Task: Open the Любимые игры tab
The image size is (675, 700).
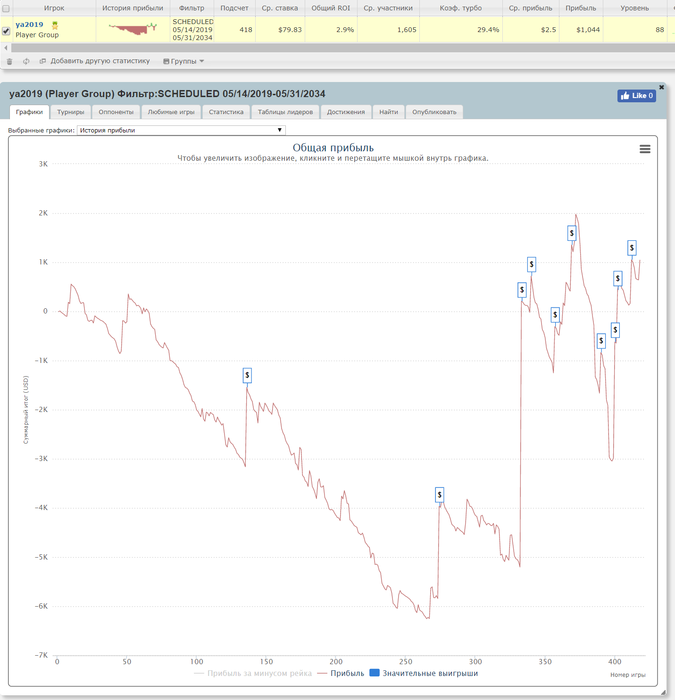Action: [x=171, y=112]
